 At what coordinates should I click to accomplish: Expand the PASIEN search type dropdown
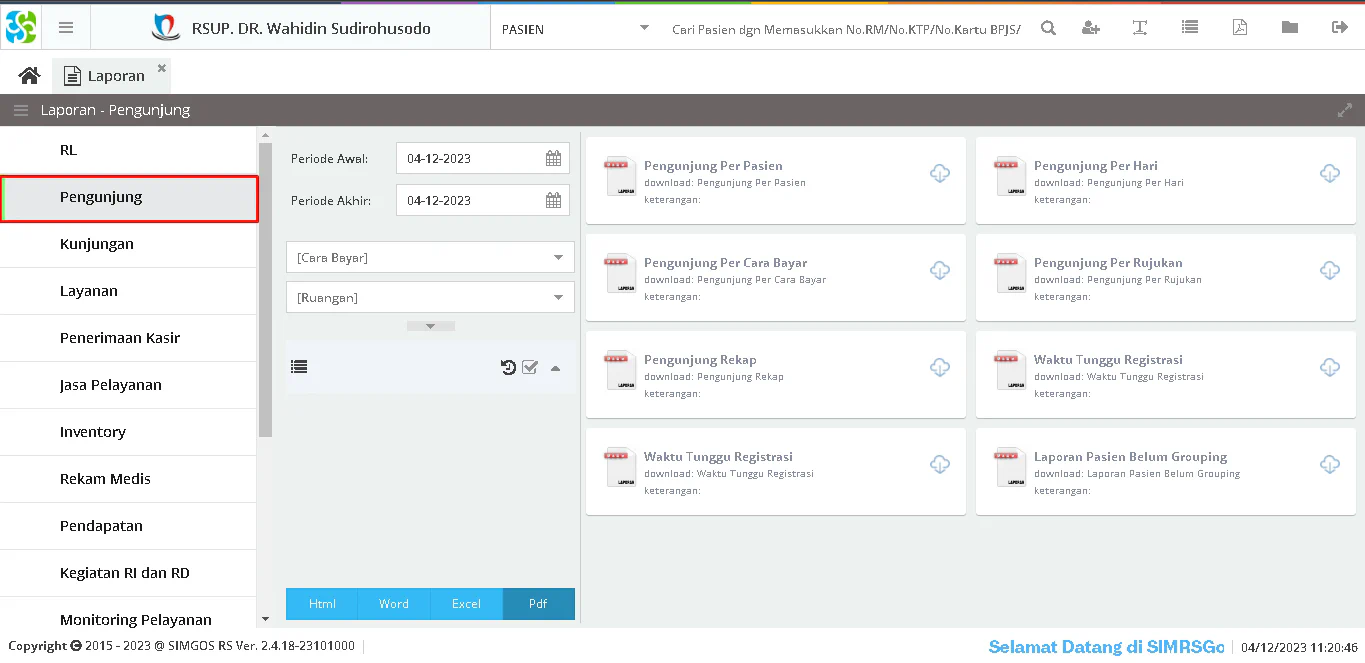click(x=644, y=28)
